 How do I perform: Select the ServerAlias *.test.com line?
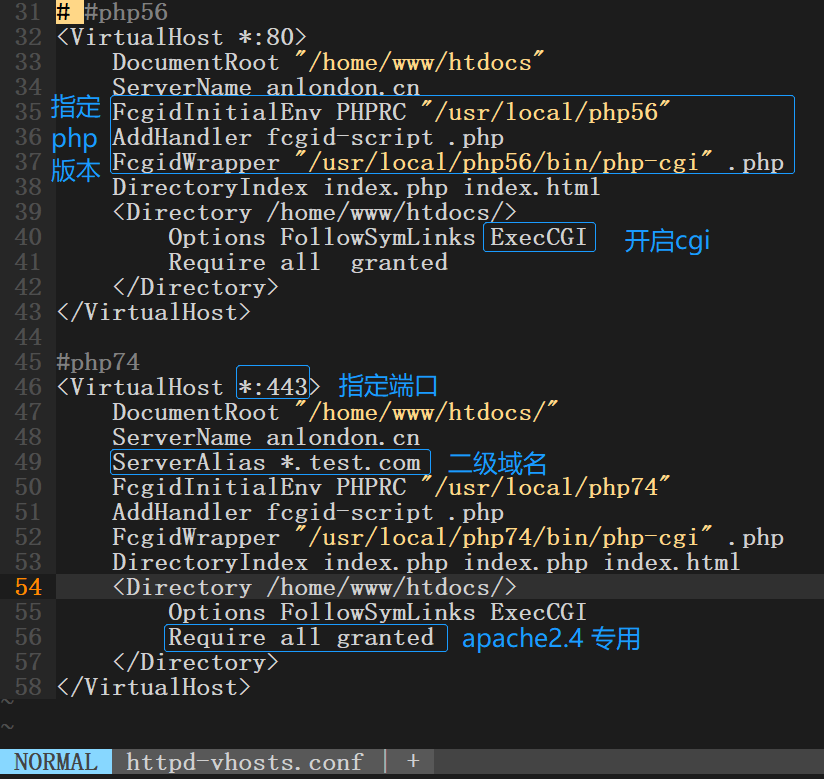(x=267, y=462)
